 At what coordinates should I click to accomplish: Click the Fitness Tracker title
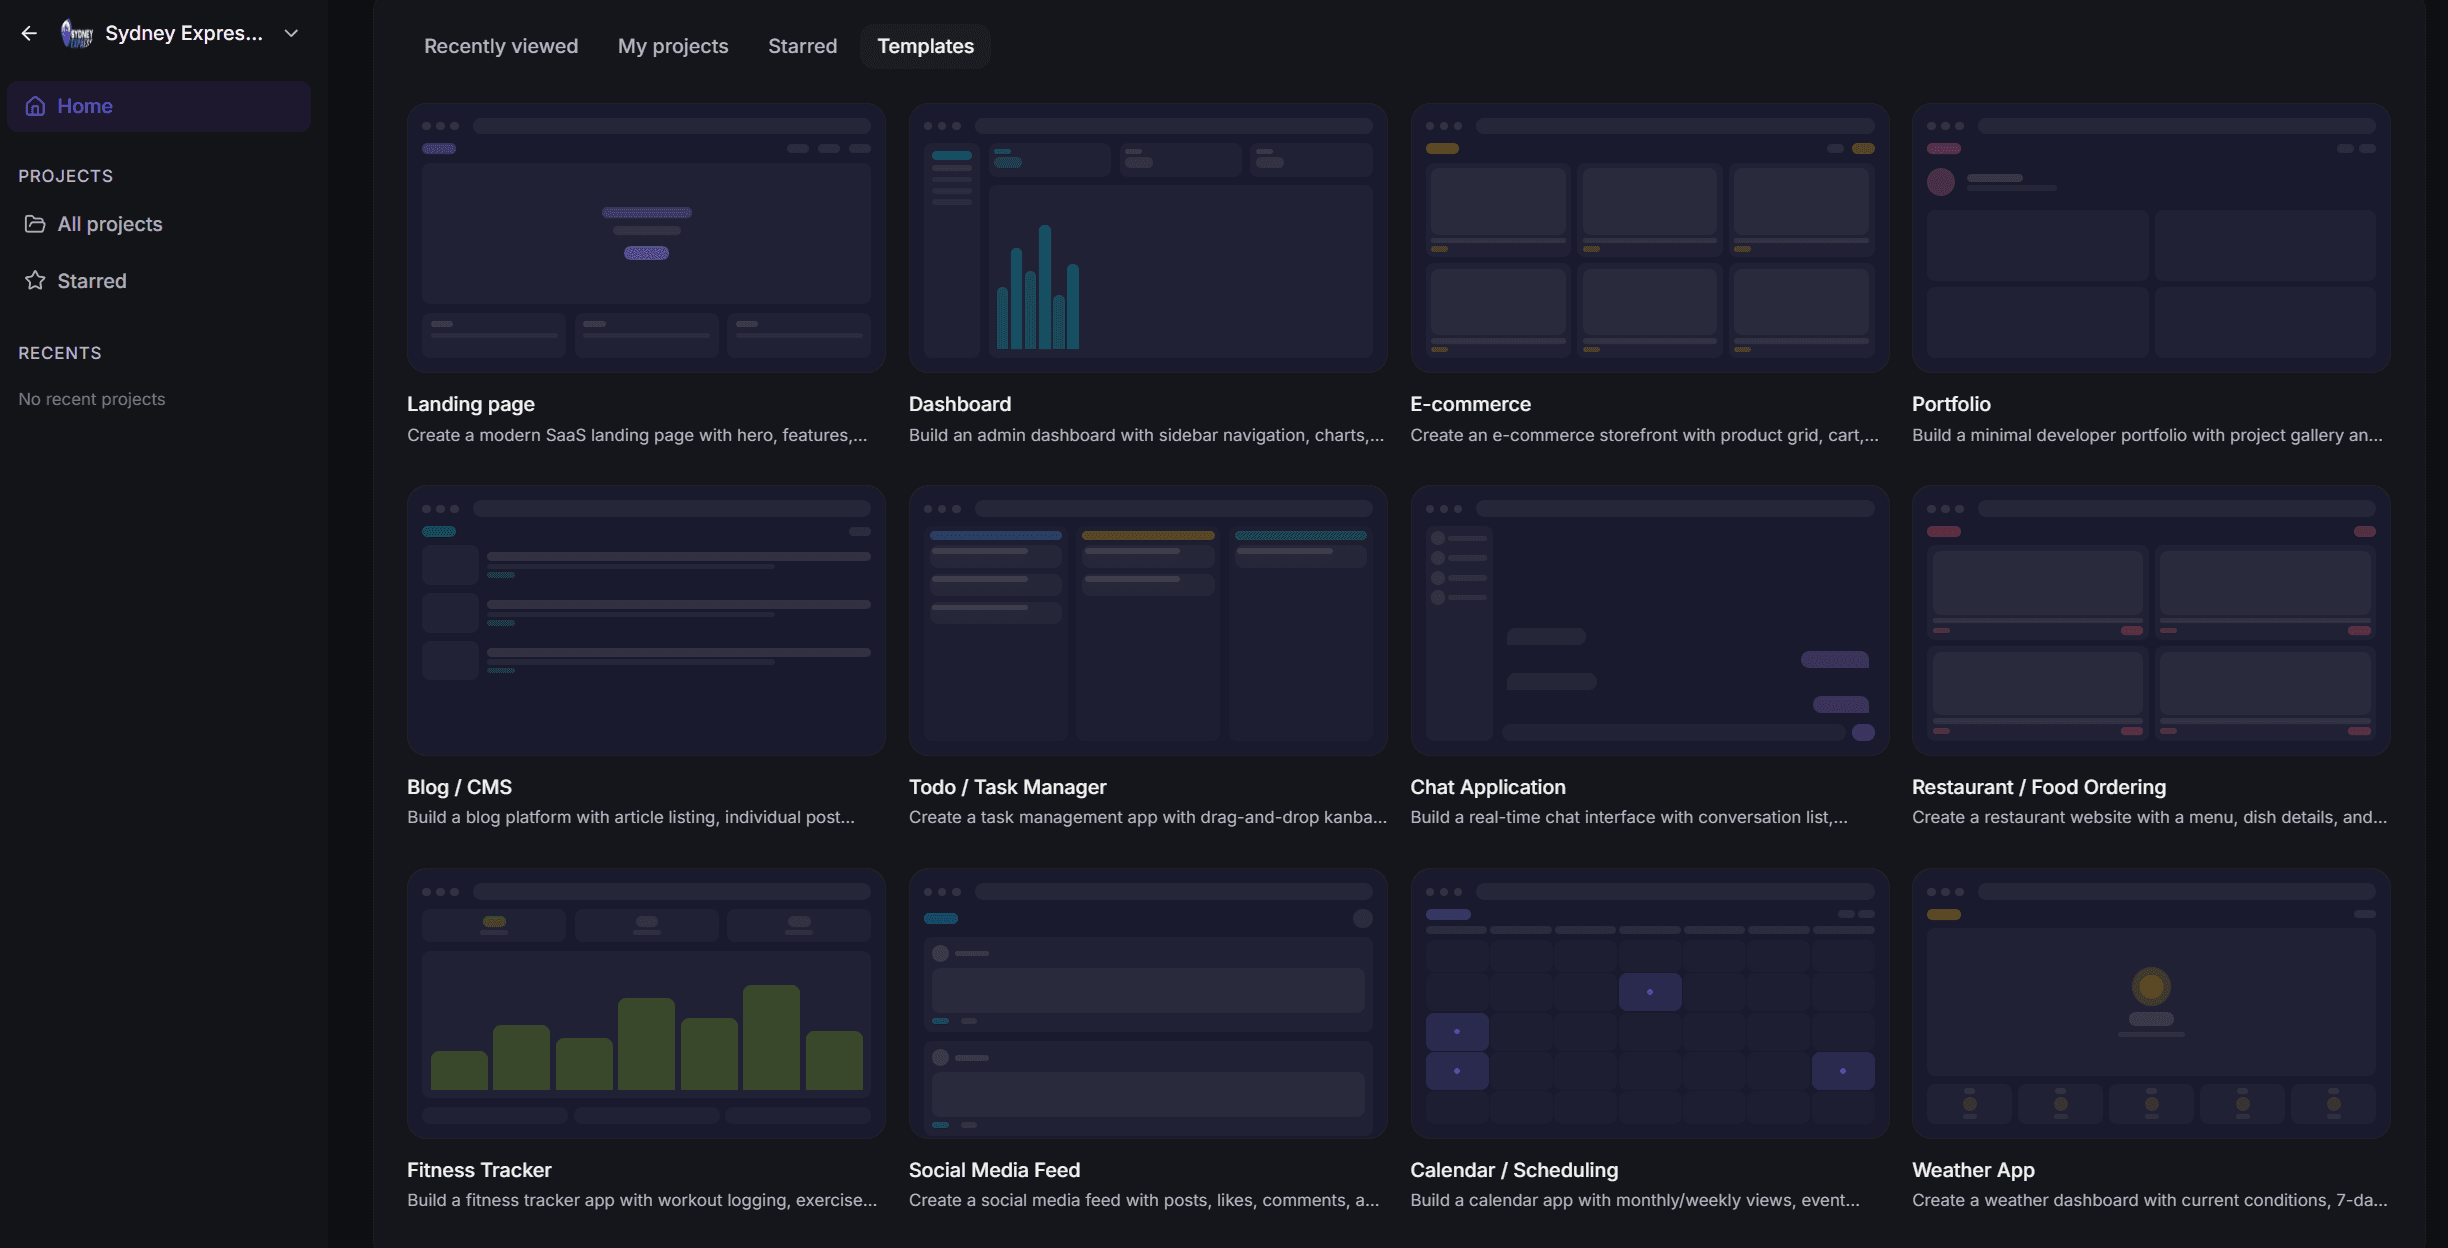tap(479, 1170)
